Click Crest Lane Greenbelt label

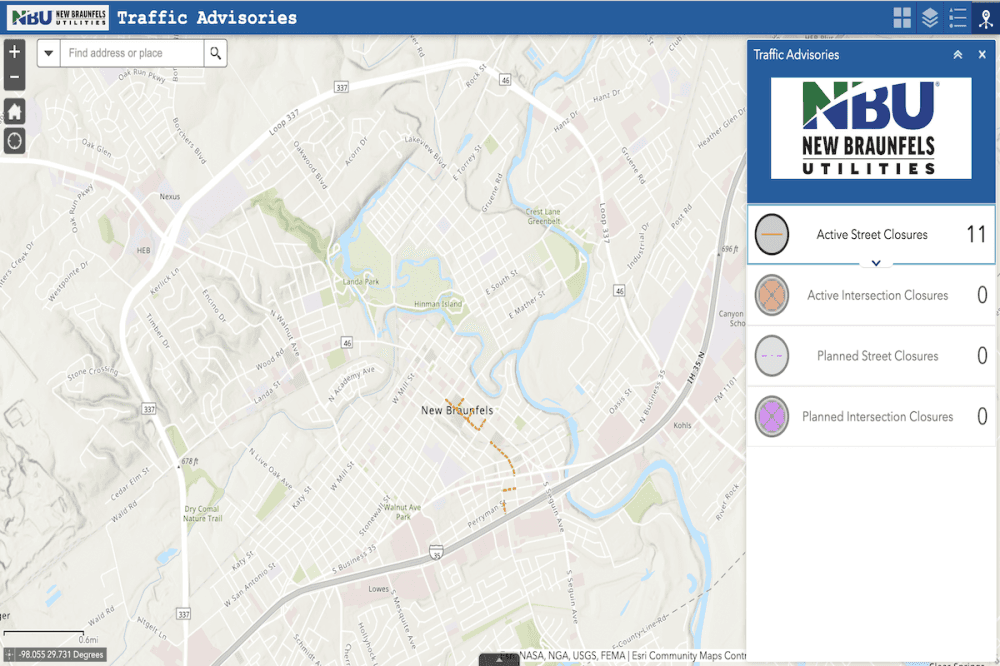[543, 216]
